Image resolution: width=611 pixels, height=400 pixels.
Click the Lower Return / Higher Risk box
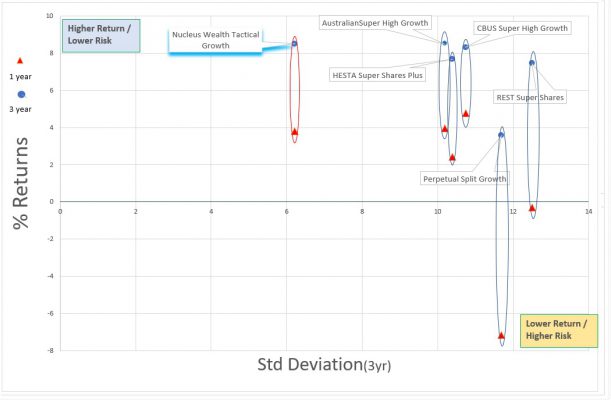click(x=559, y=330)
